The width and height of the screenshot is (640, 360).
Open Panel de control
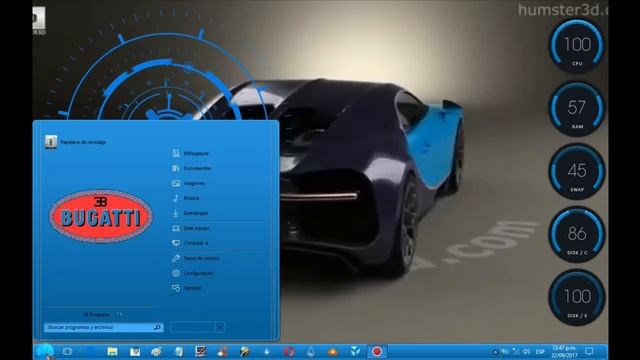point(196,258)
